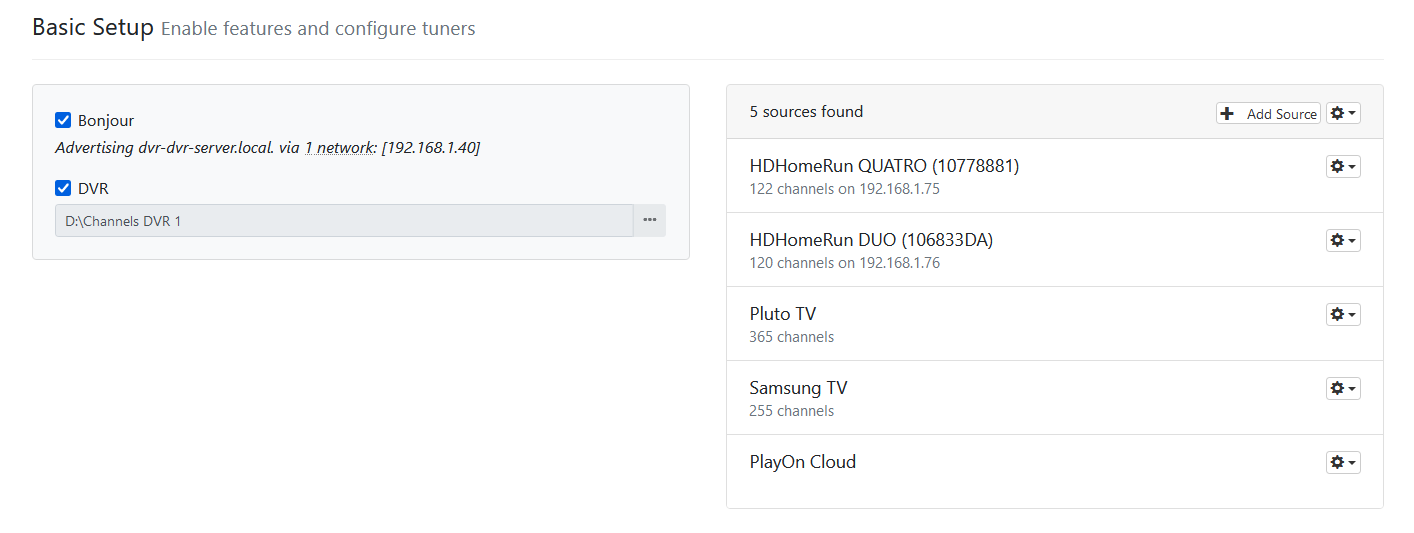Select the HDHomeRun QUATRO source title
The image size is (1414, 533).
884,166
